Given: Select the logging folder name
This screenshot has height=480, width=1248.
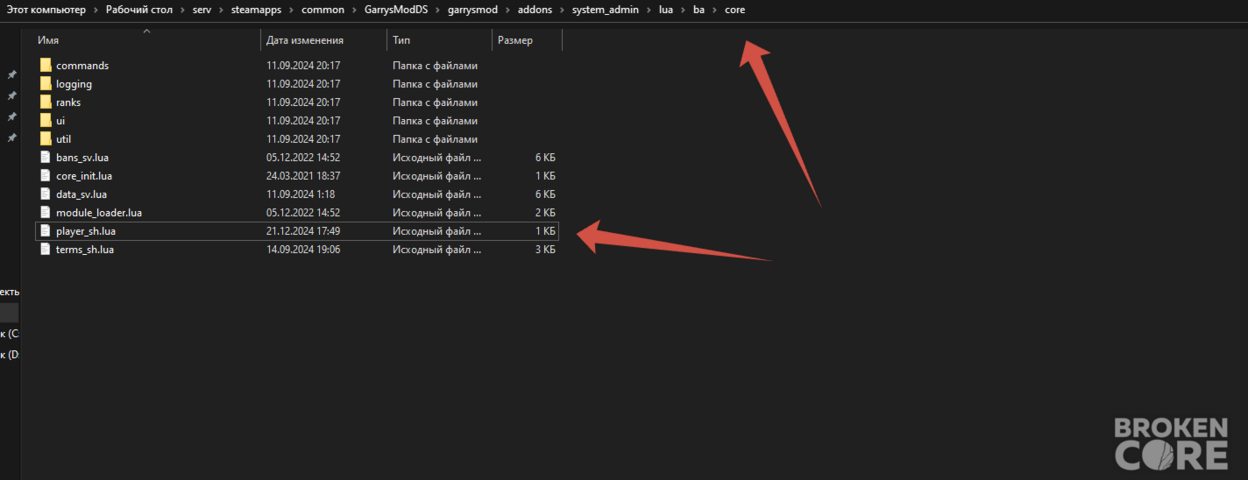Looking at the screenshot, I should pyautogui.click(x=74, y=84).
